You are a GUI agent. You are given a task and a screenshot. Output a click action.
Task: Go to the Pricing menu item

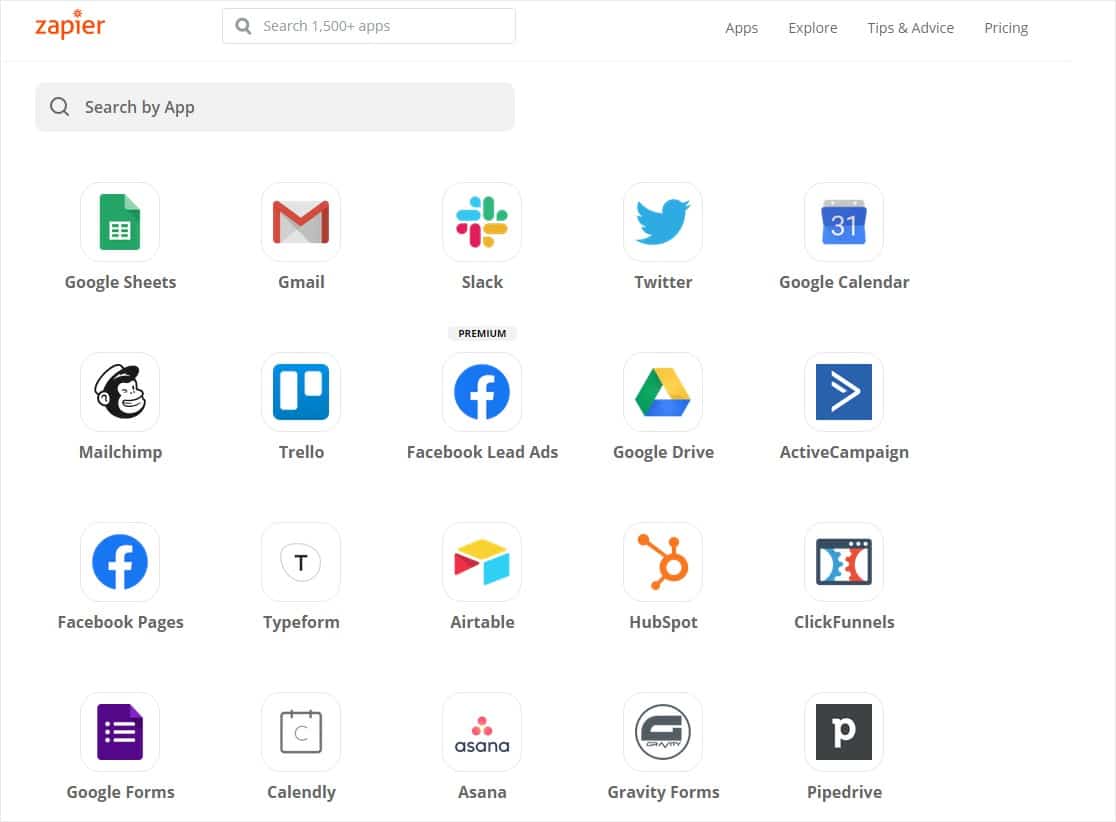click(x=1006, y=28)
